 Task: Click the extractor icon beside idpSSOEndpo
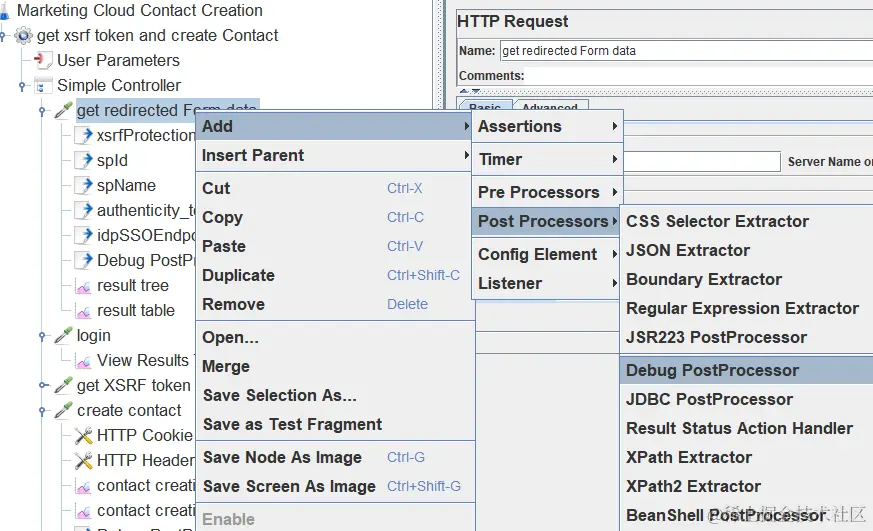84,235
